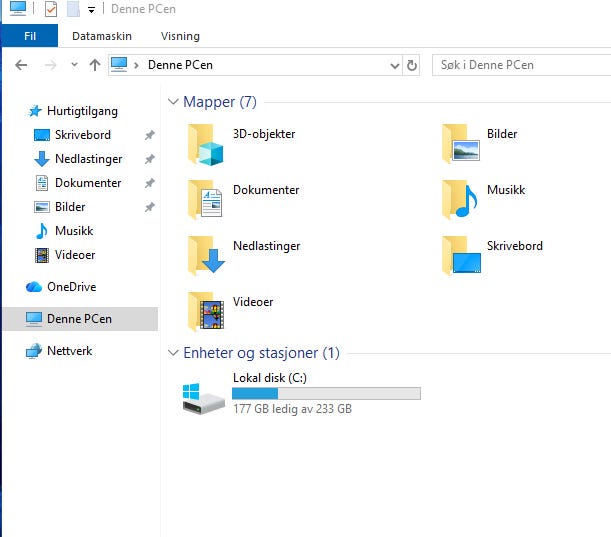Open the address bar history dropdown

click(395, 65)
